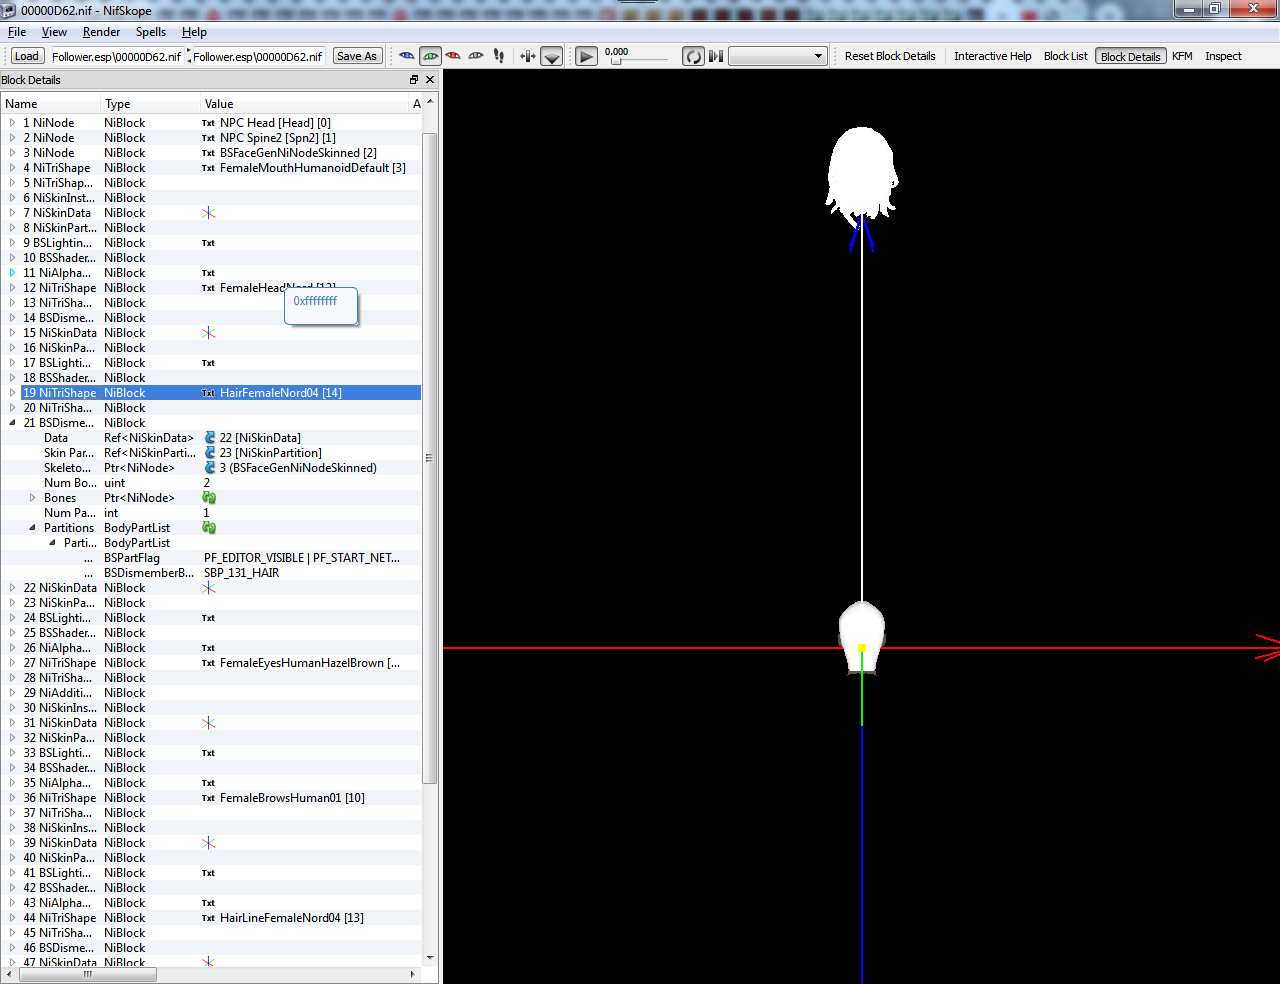
Task: Expand block 19 NiTriShape row
Action: click(x=12, y=393)
